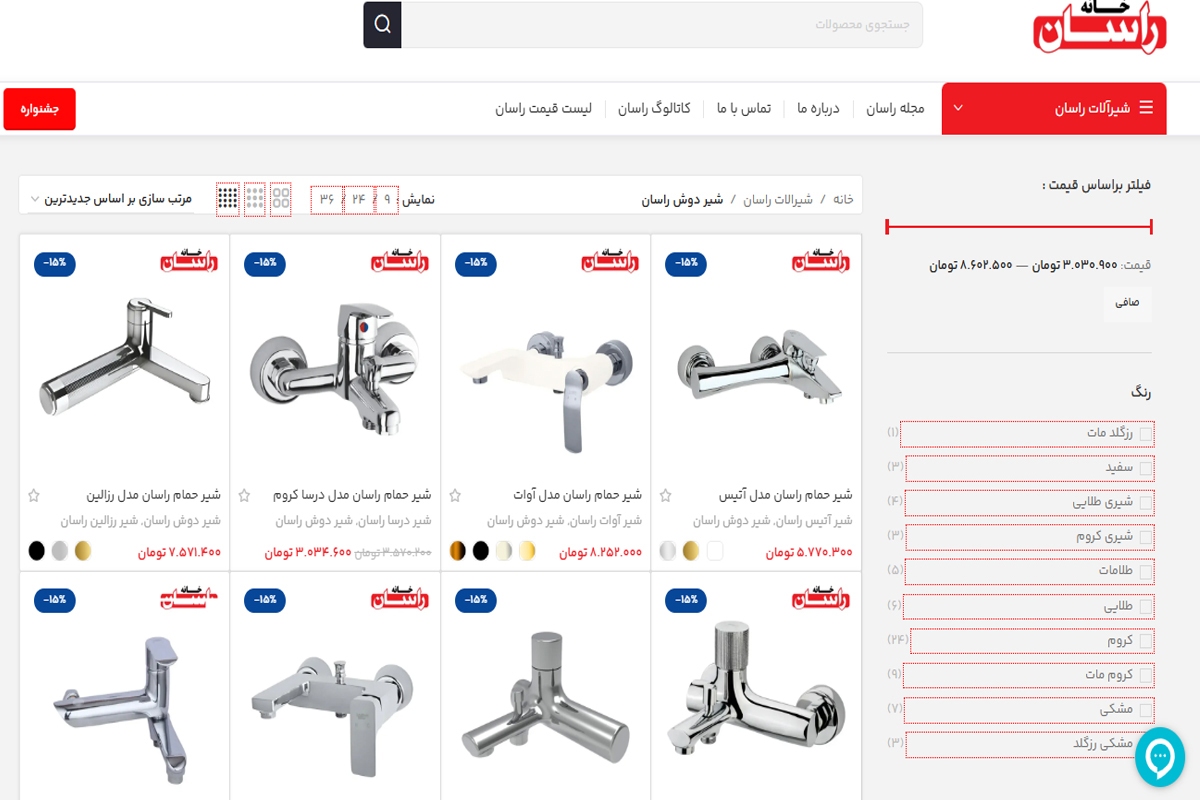Click the صافی price filter button
Viewport: 1200px width, 800px height.
[x=1128, y=302]
